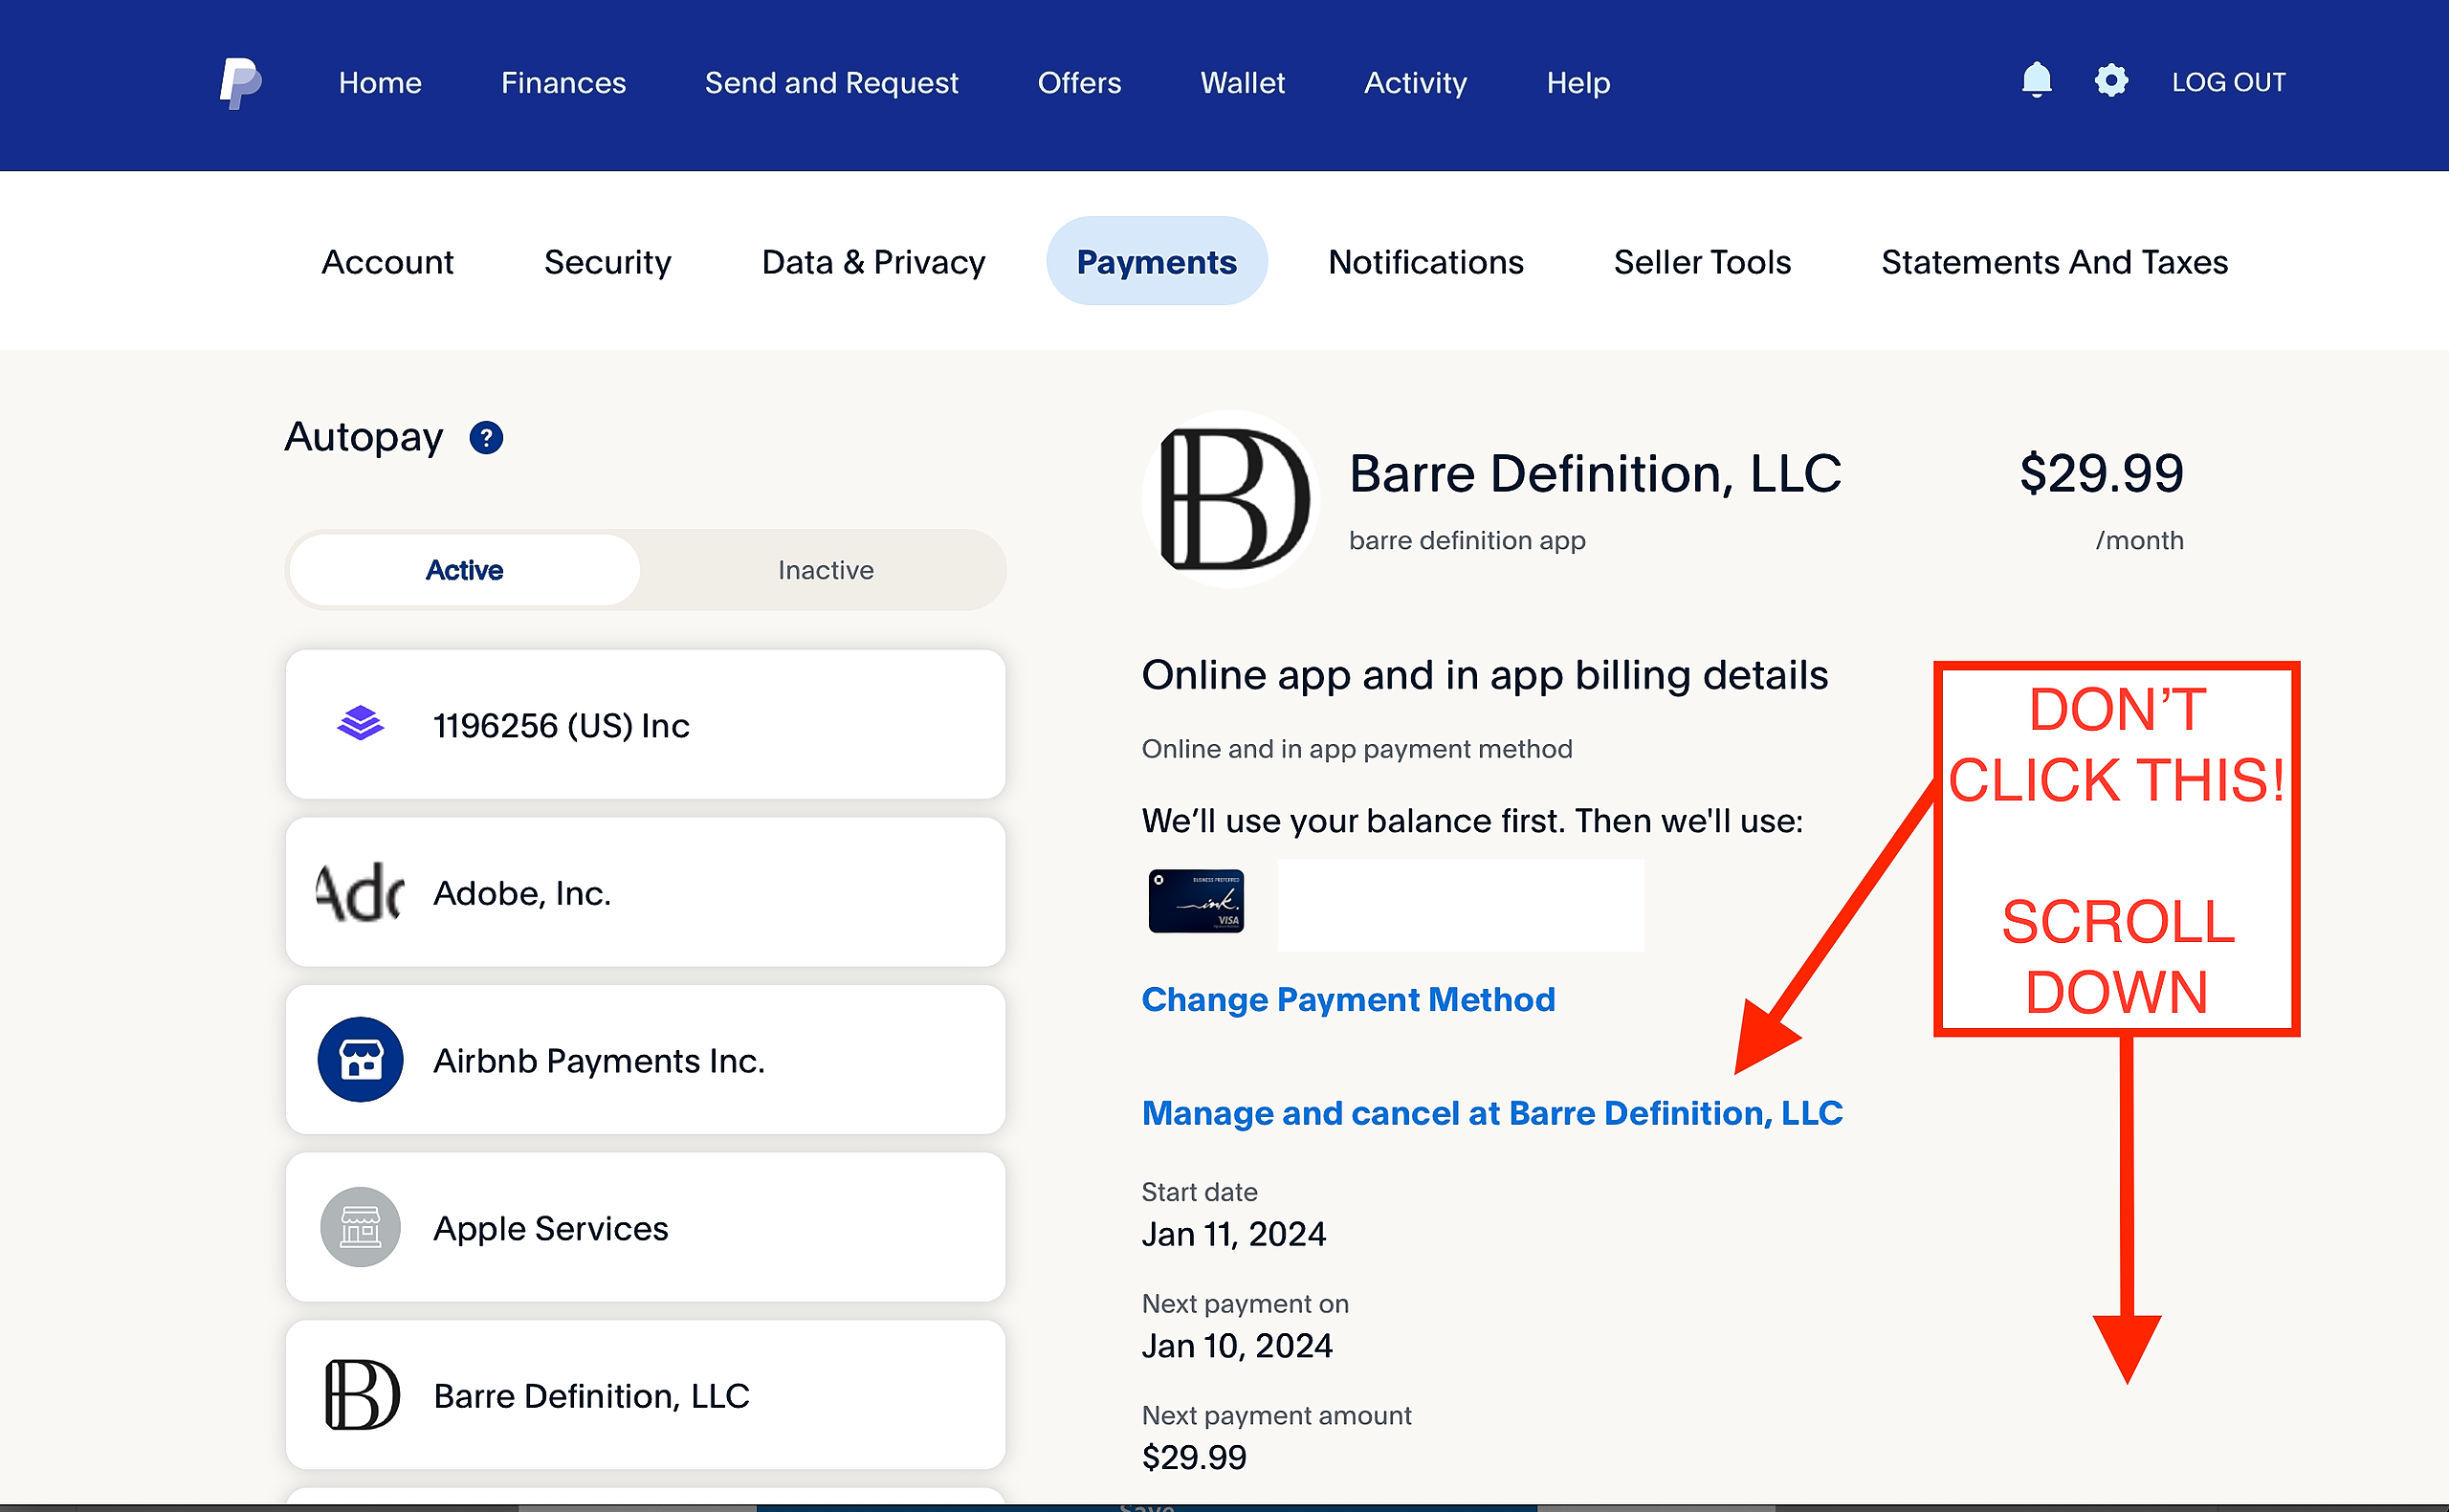2449x1512 pixels.
Task: Open the Security settings tab
Action: pyautogui.click(x=607, y=262)
